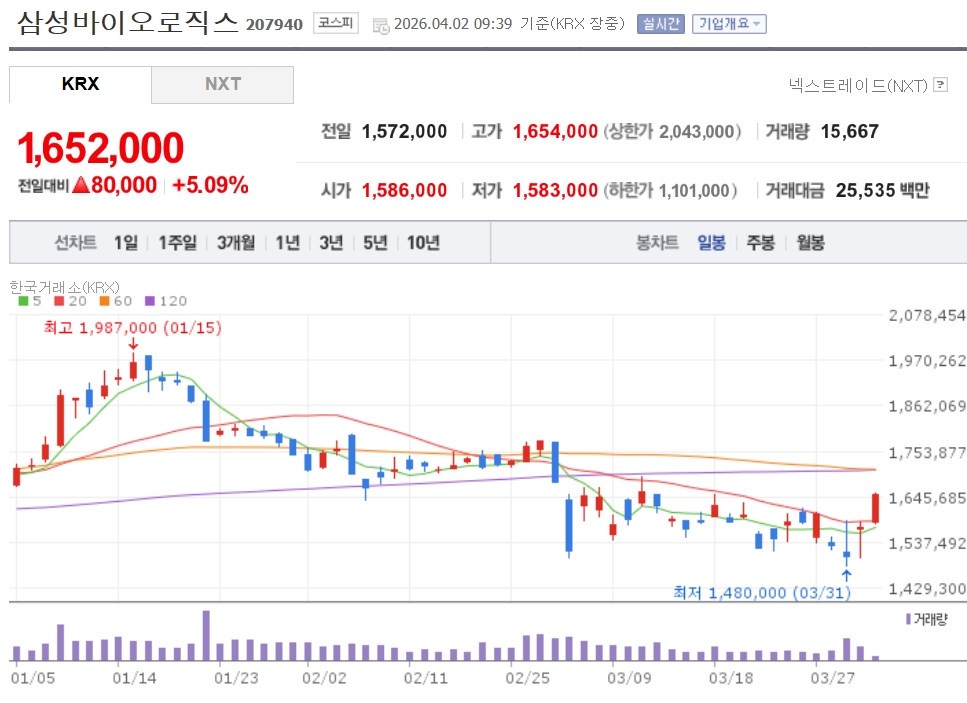
Task: Click the 한국거래소(KRX) chart caption
Action: point(65,287)
